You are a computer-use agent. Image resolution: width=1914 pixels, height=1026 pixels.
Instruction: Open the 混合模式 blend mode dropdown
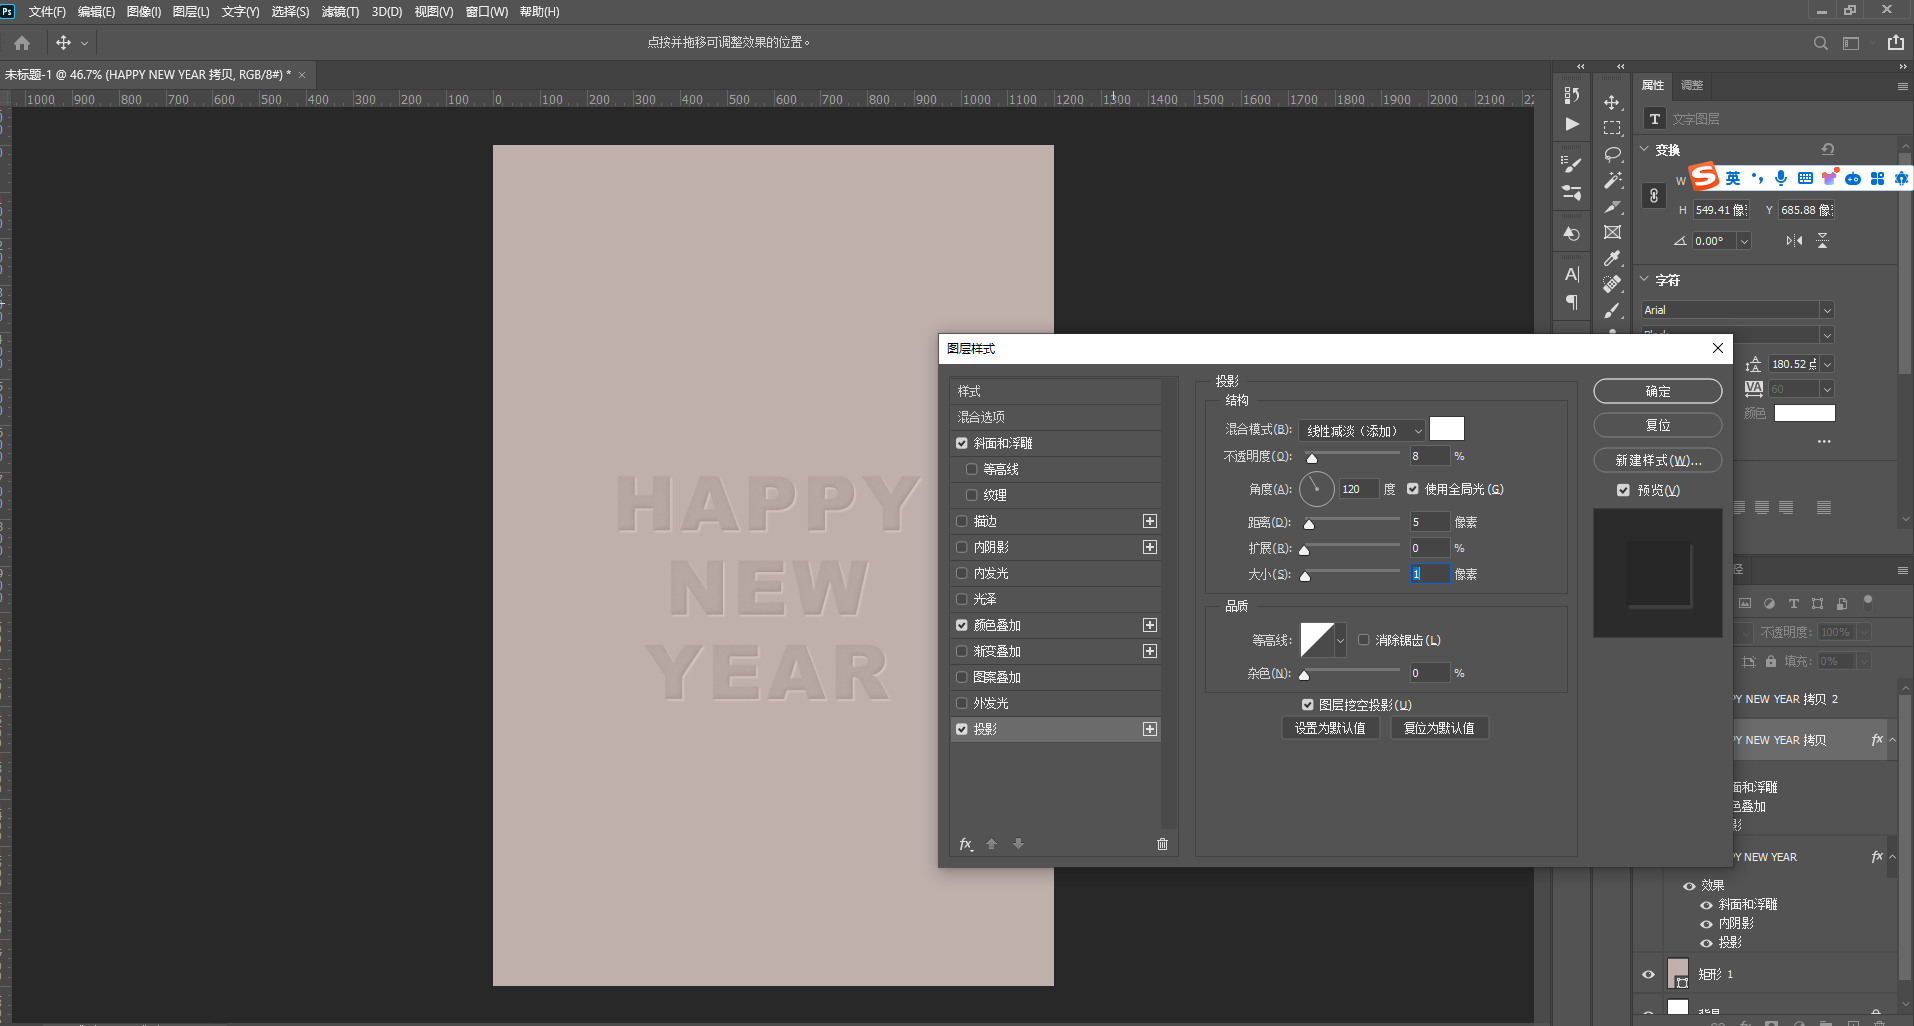click(x=1361, y=431)
